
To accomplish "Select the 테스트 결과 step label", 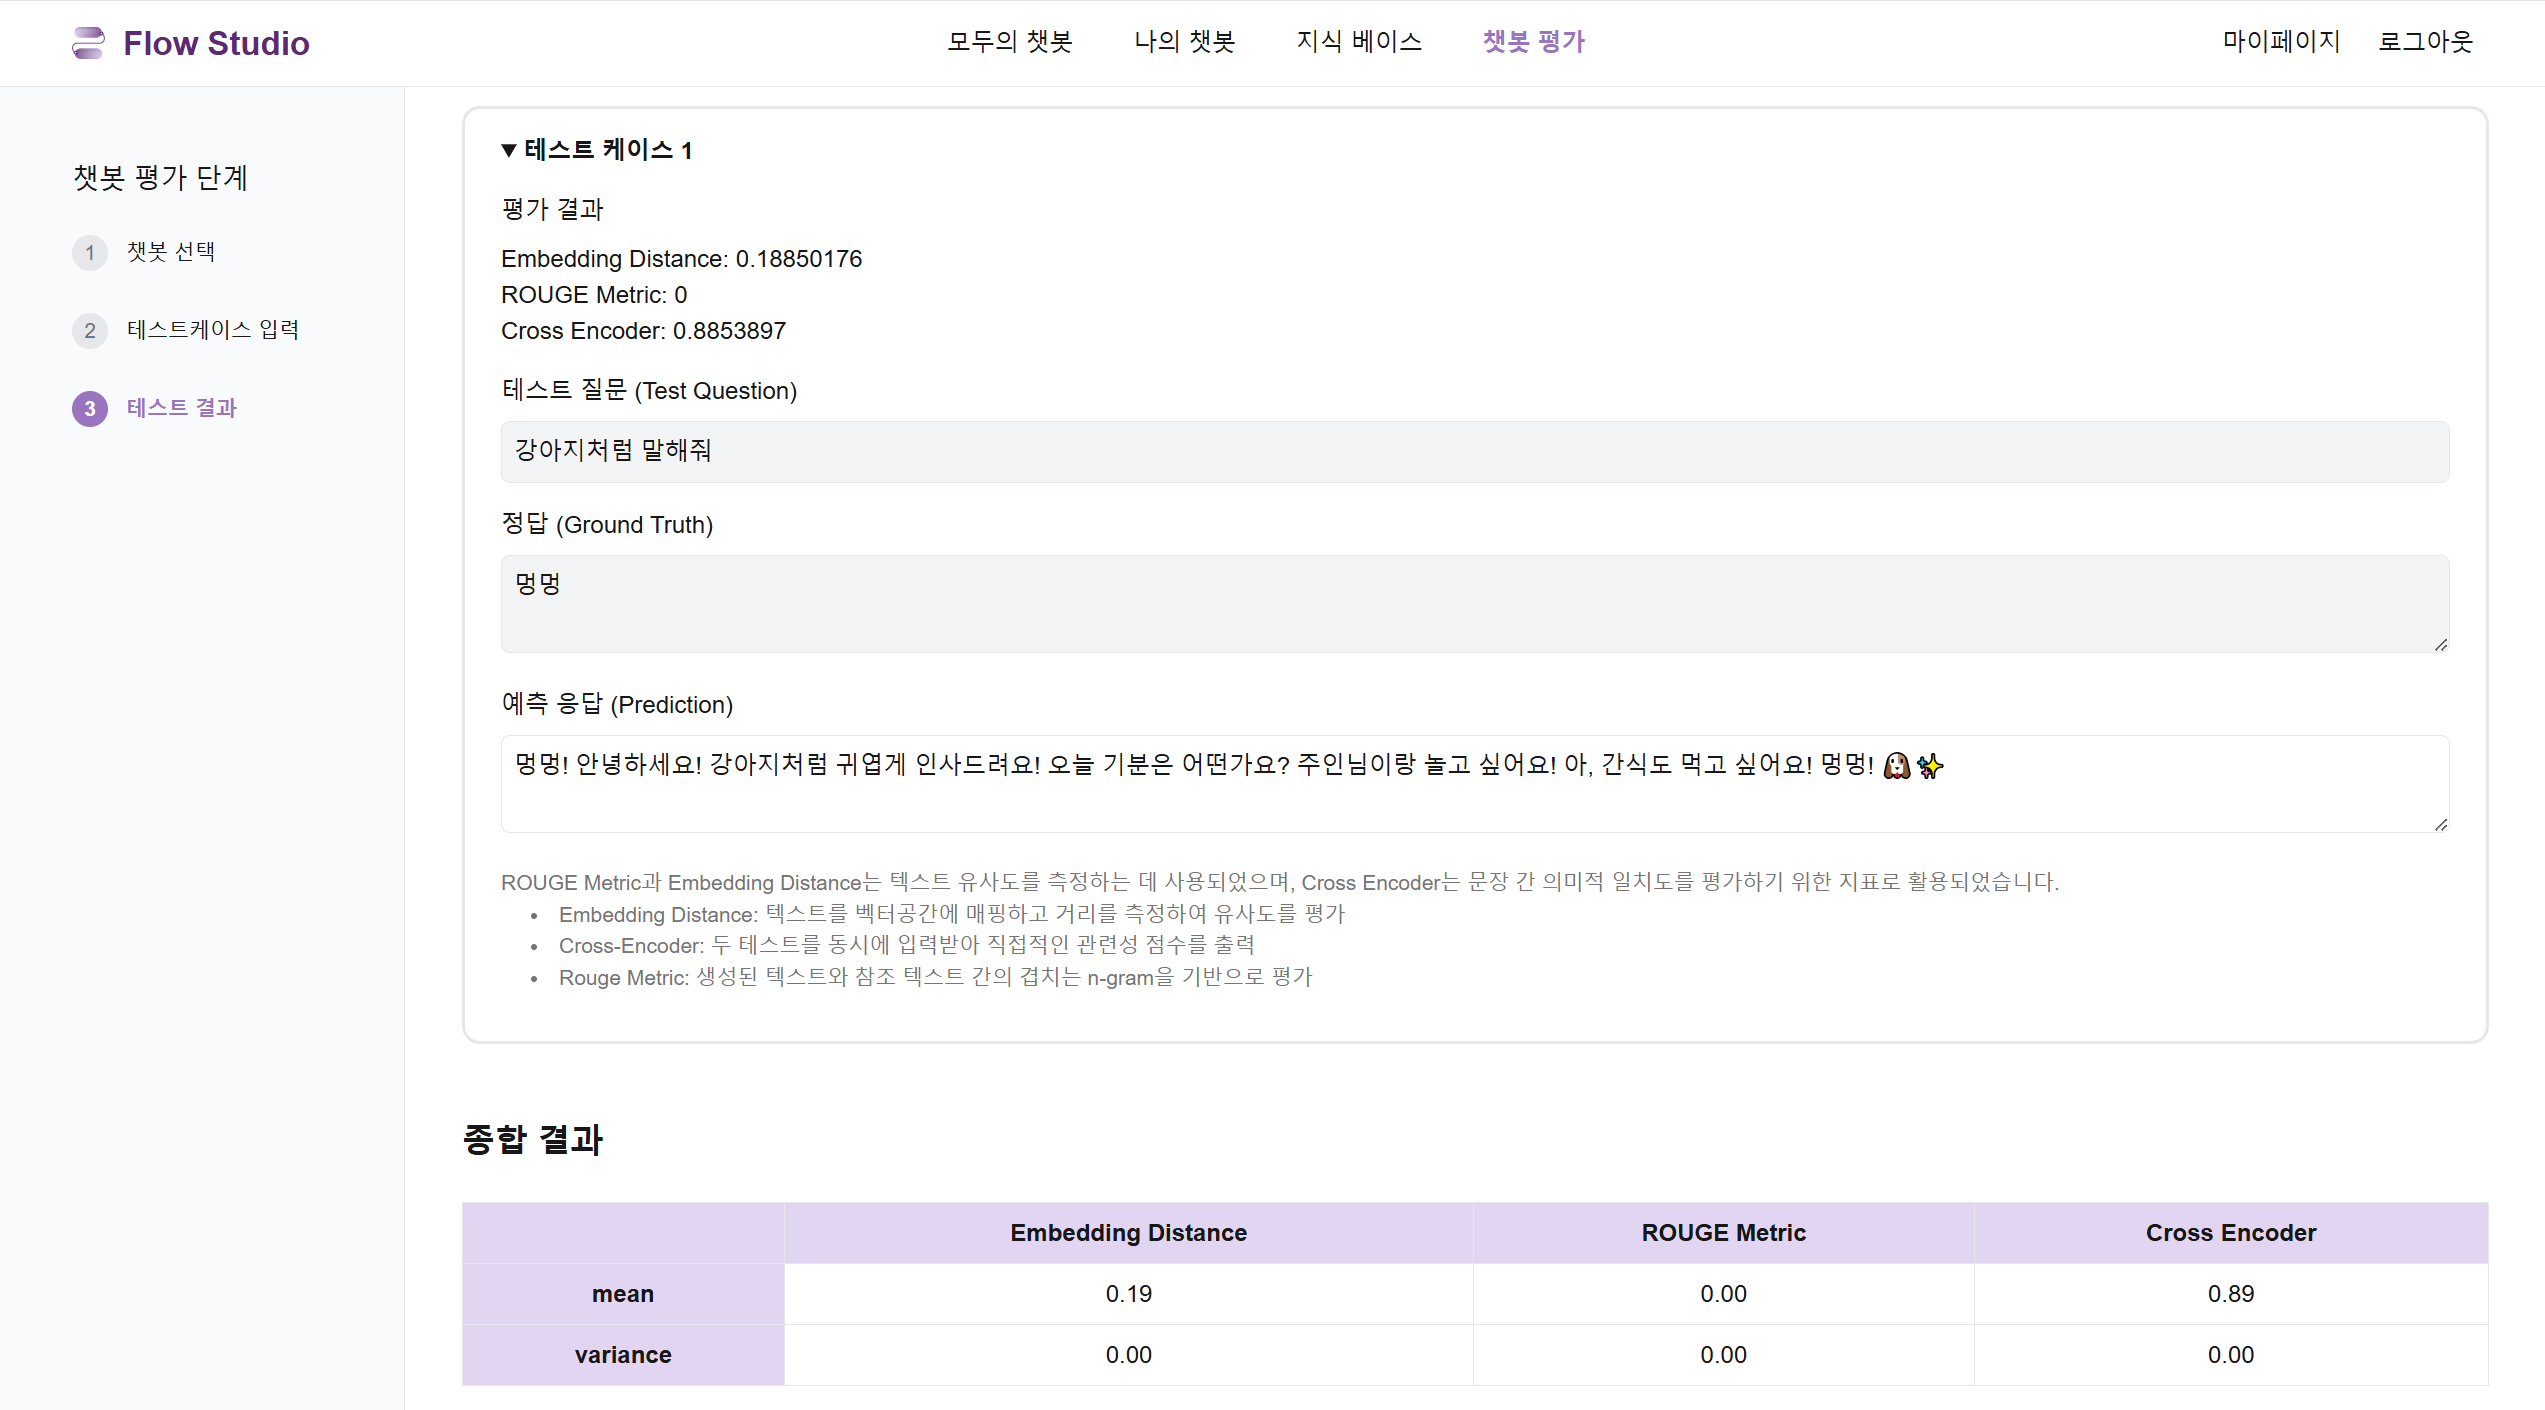I will click(182, 408).
